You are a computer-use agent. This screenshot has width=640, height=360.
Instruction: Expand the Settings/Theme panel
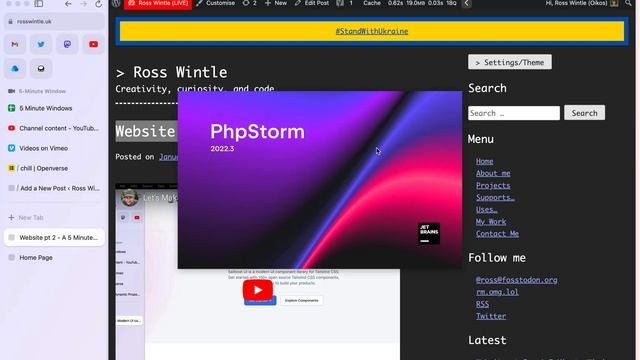pos(510,62)
